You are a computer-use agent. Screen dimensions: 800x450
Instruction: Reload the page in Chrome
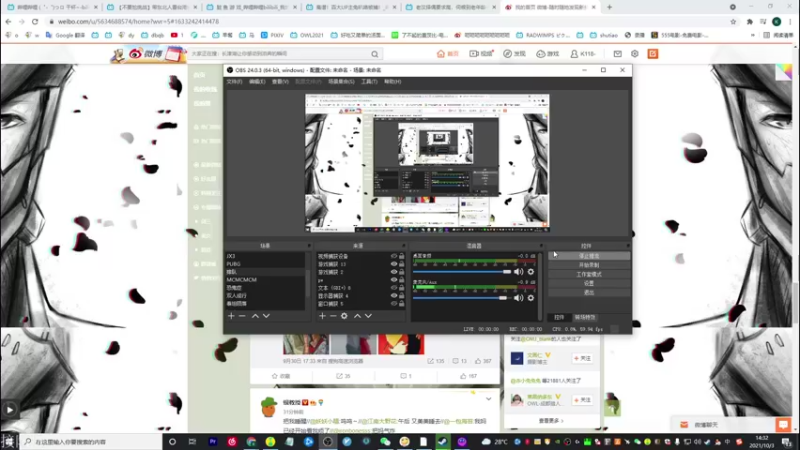[35, 21]
